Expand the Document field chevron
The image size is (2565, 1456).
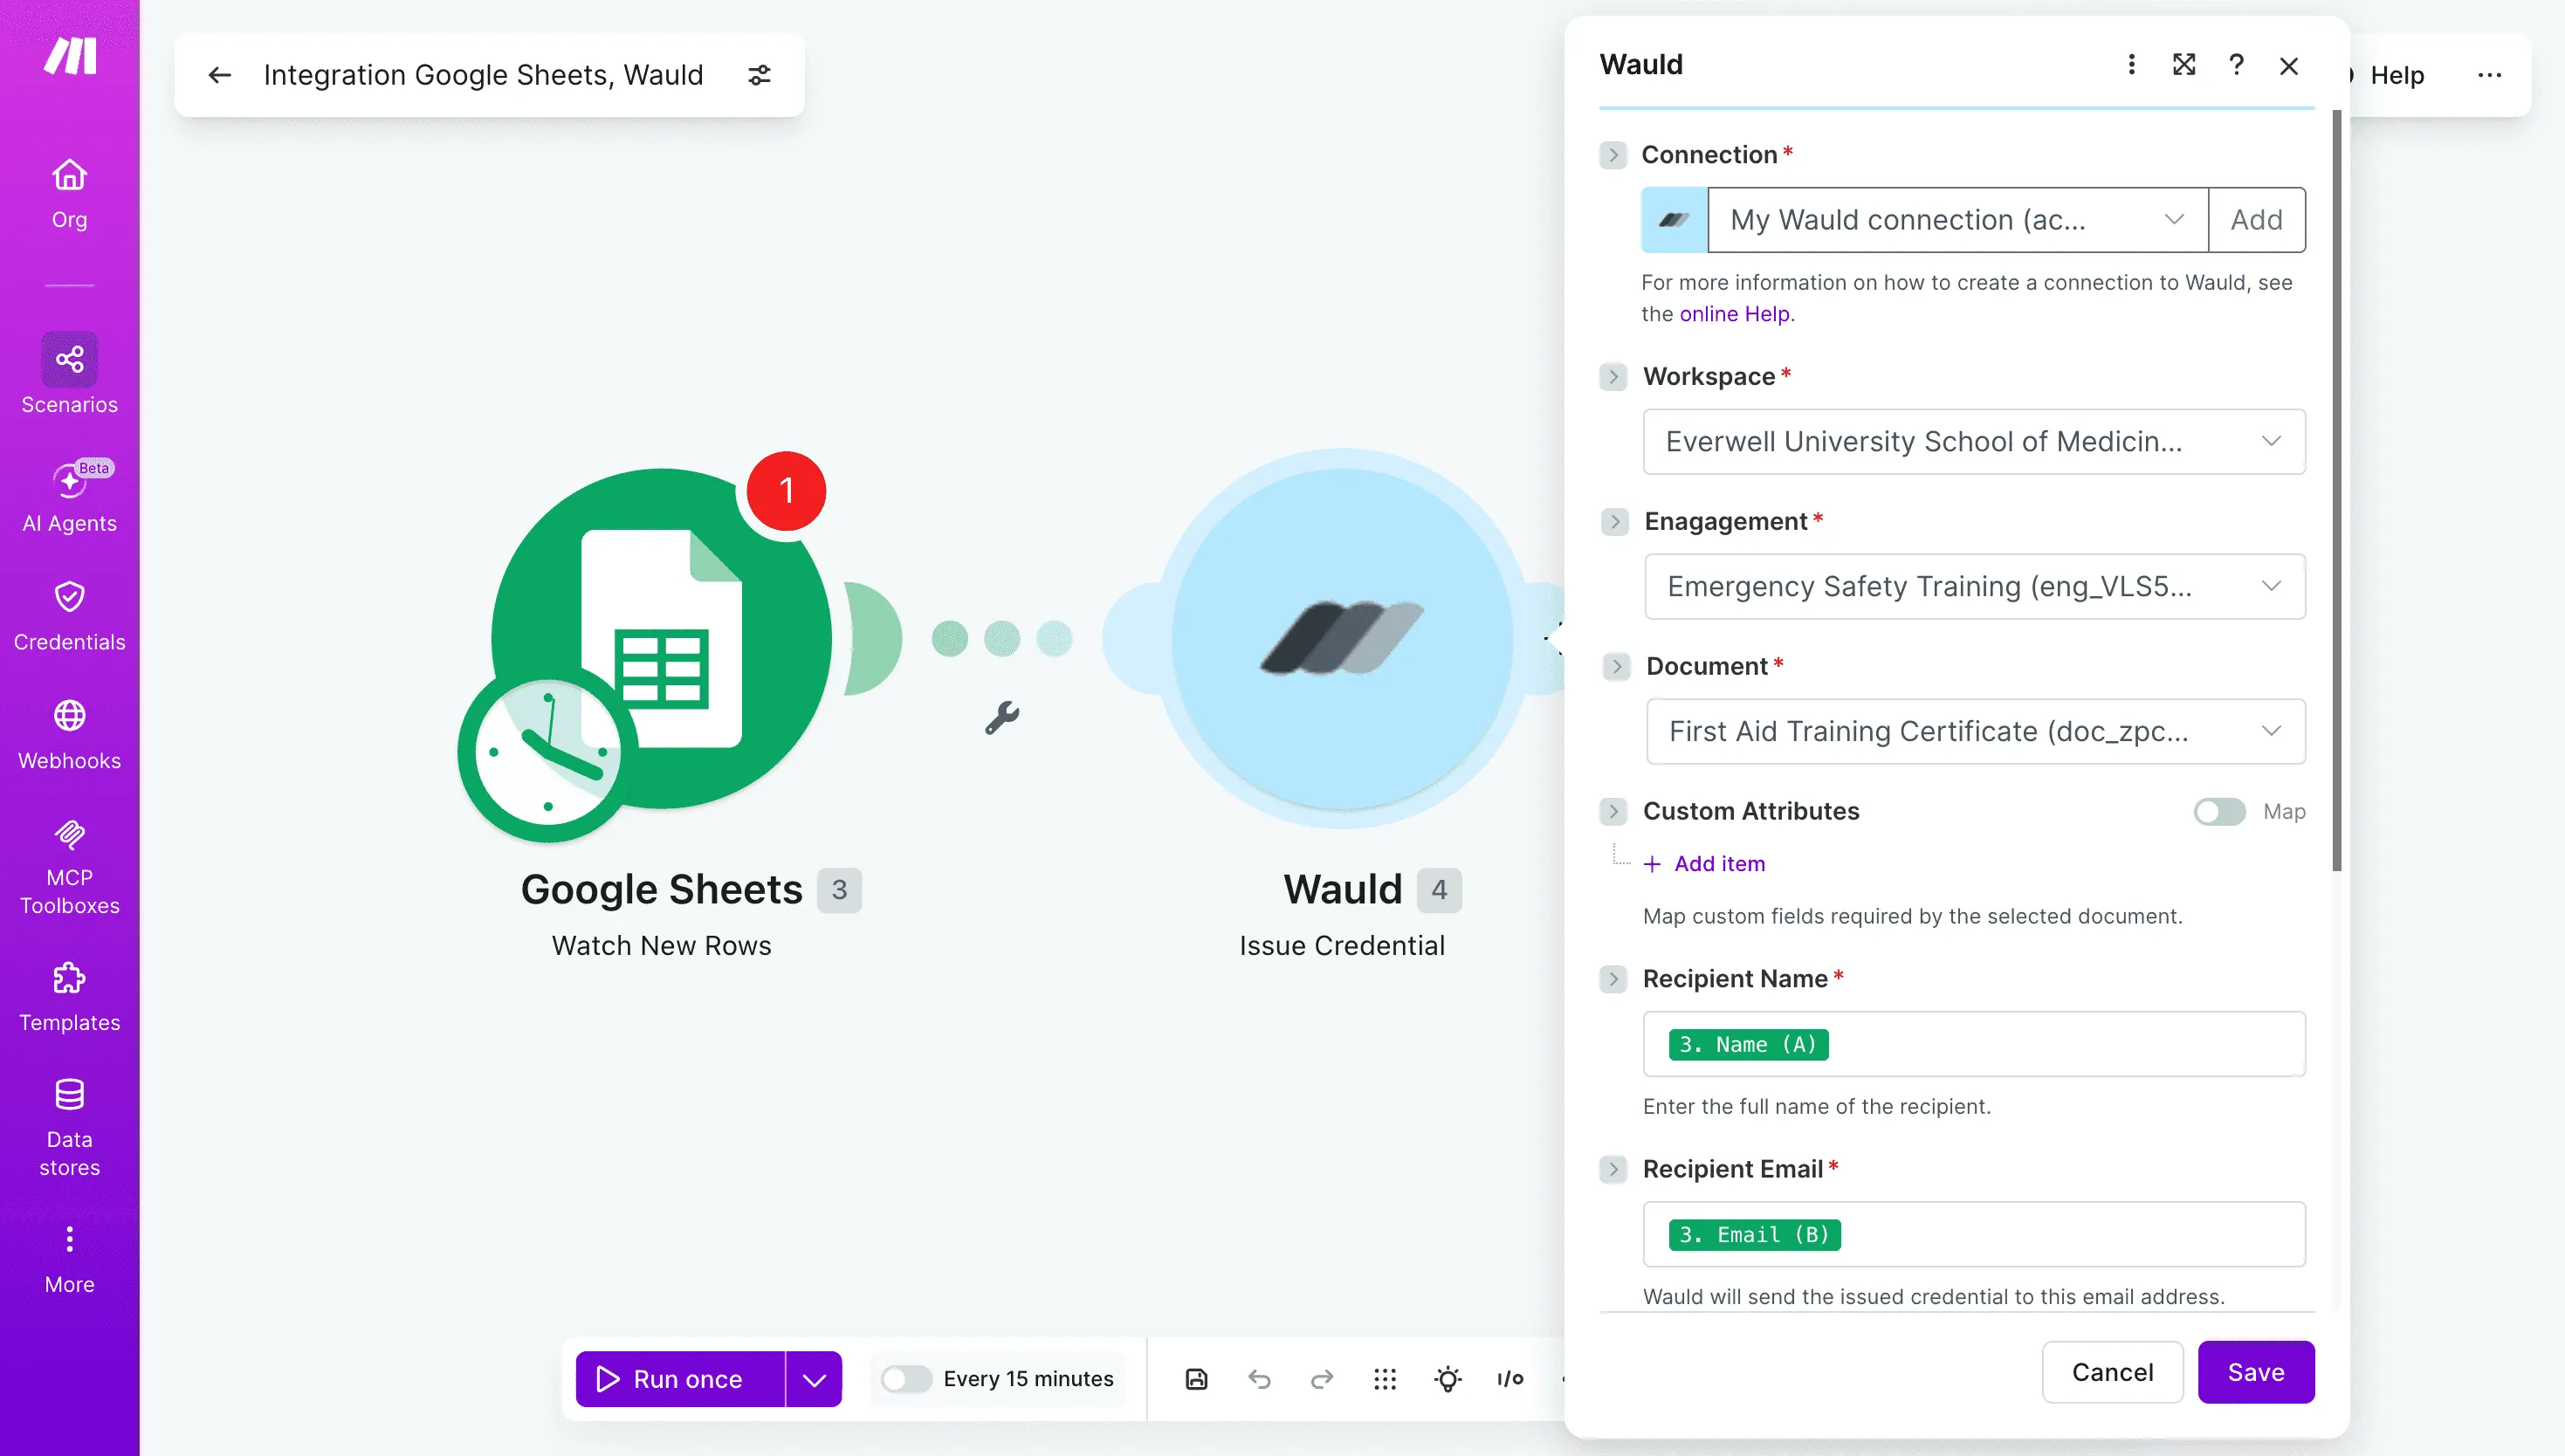point(1617,667)
